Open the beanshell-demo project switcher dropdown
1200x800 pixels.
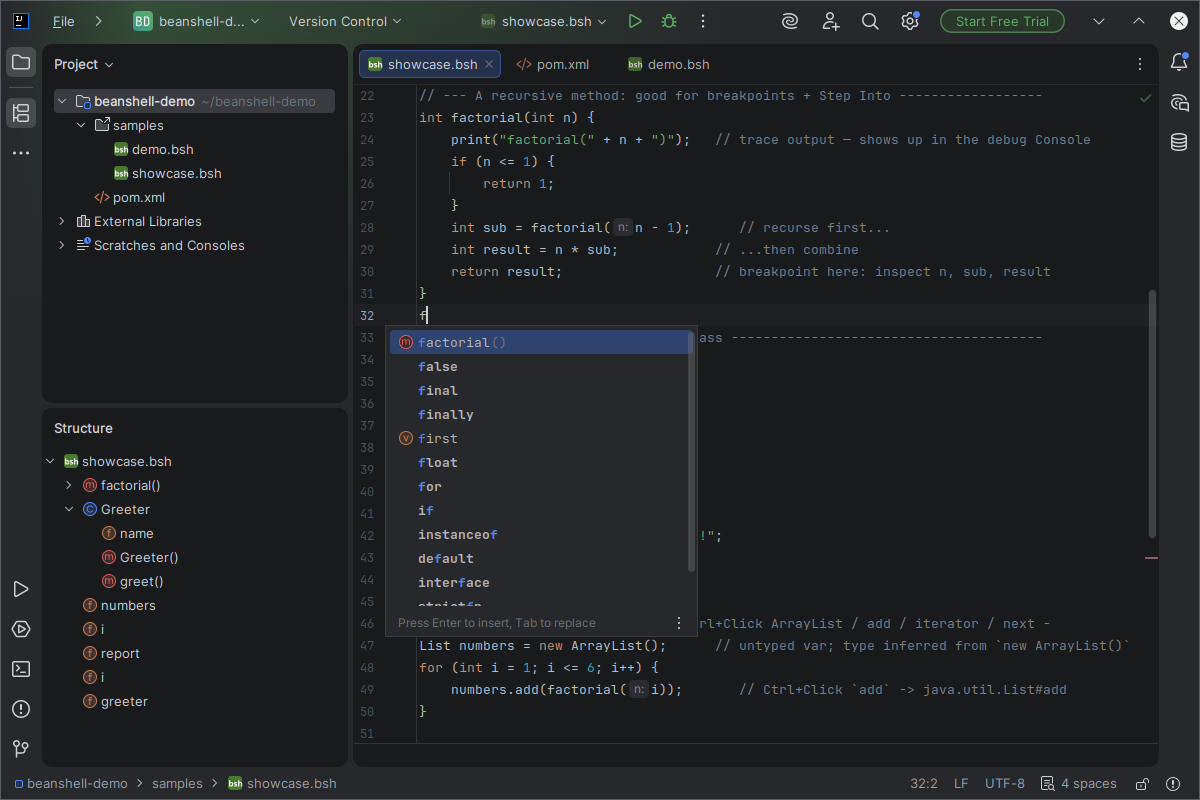pos(196,21)
